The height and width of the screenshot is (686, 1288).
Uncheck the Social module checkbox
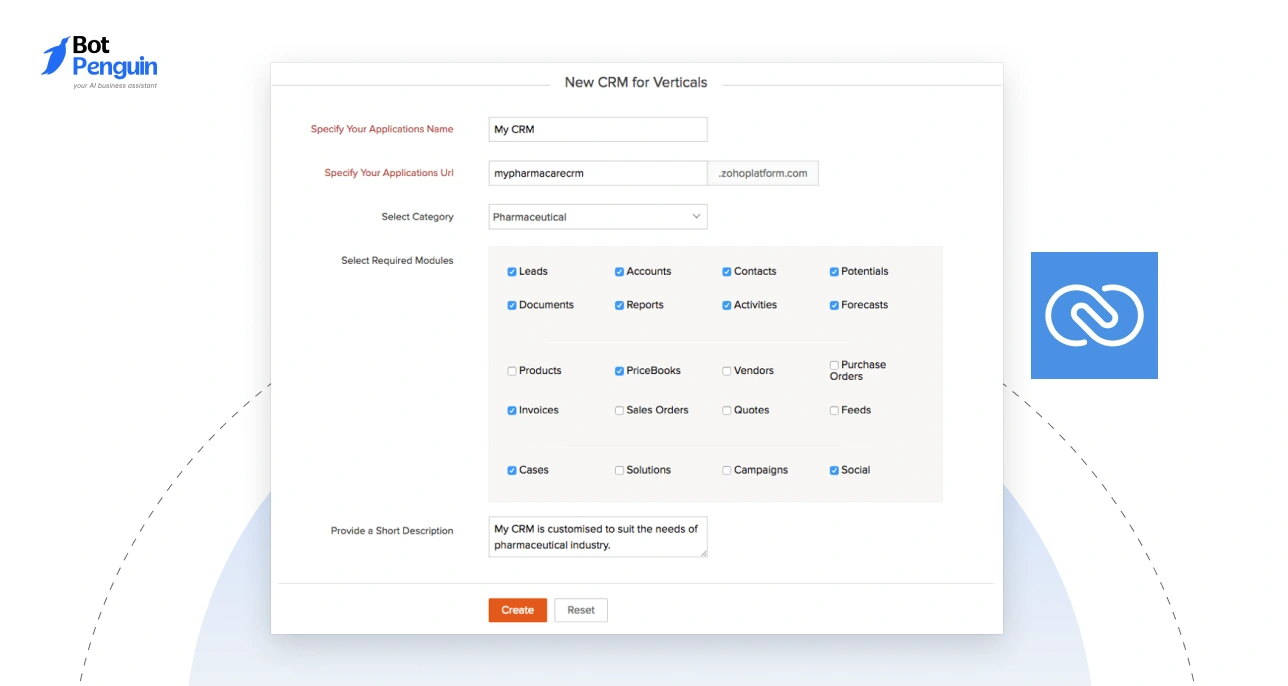tap(834, 470)
